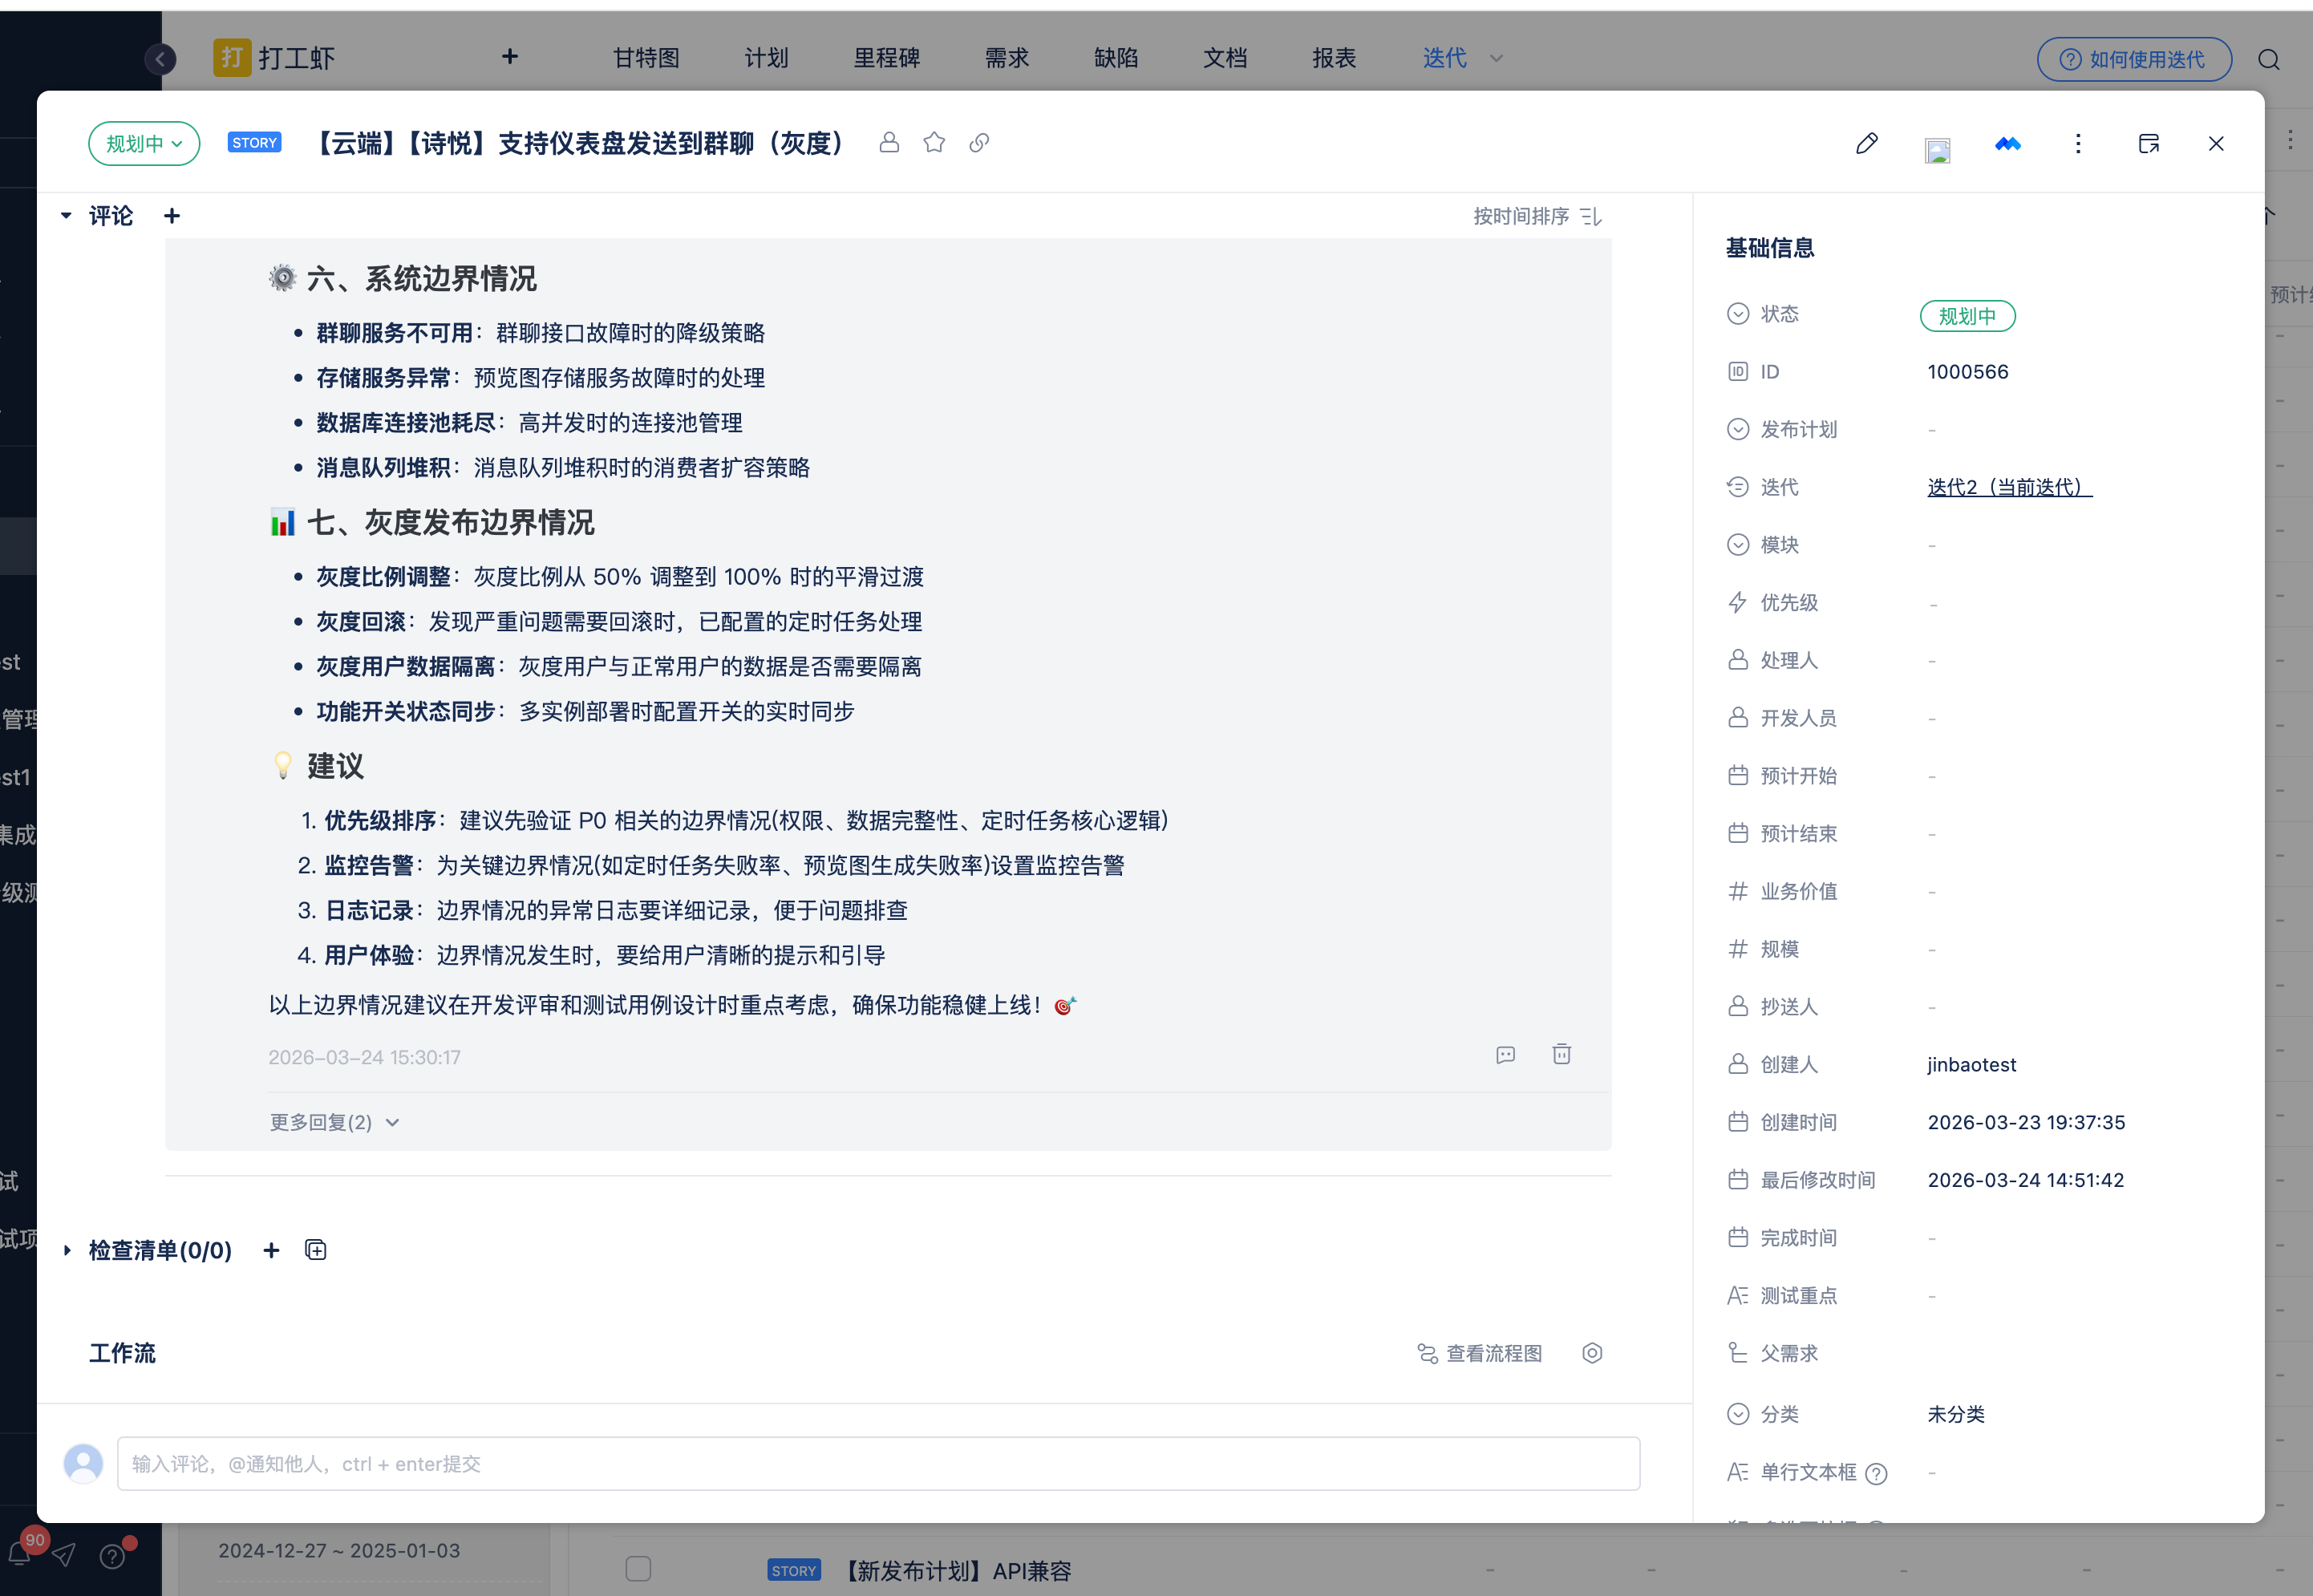Delete the comment with trash icon
Screen dimensions: 2313x1596
(1561, 1054)
